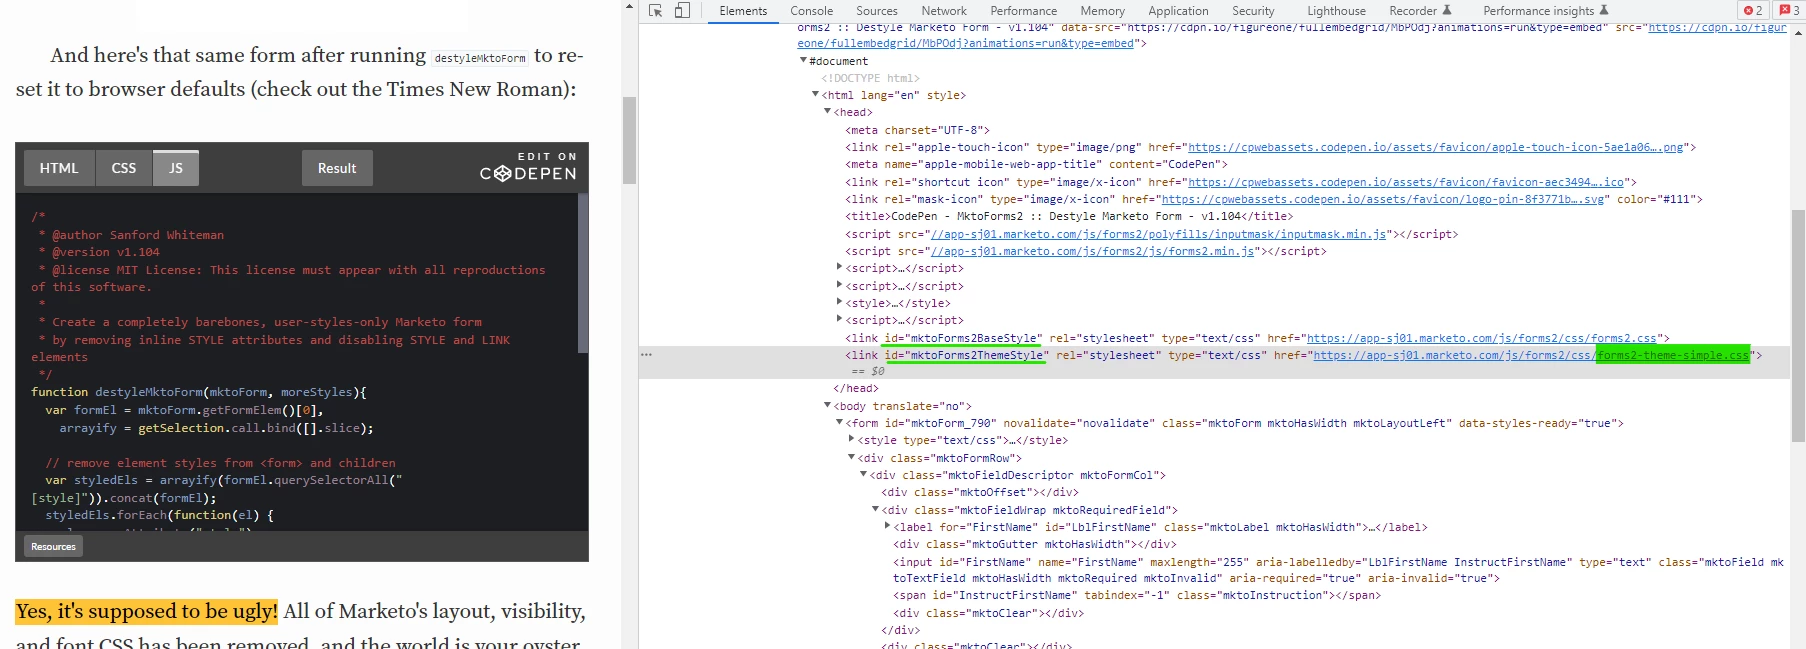
Task: Activate the inspect element picker icon
Action: pyautogui.click(x=655, y=11)
